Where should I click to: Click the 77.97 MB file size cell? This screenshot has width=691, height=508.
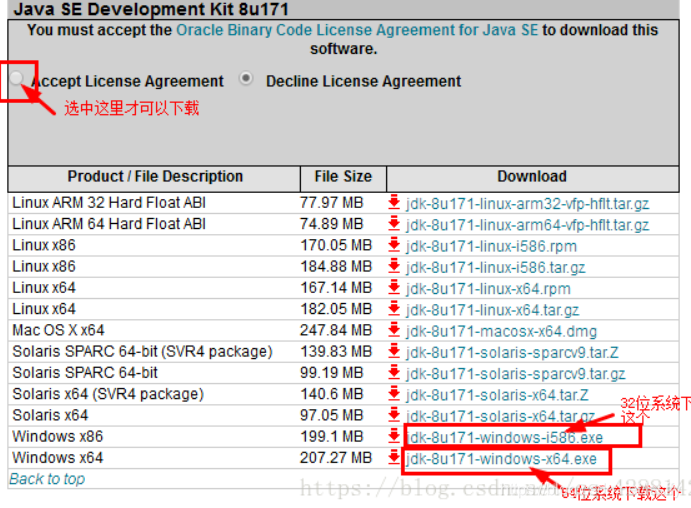(x=331, y=203)
